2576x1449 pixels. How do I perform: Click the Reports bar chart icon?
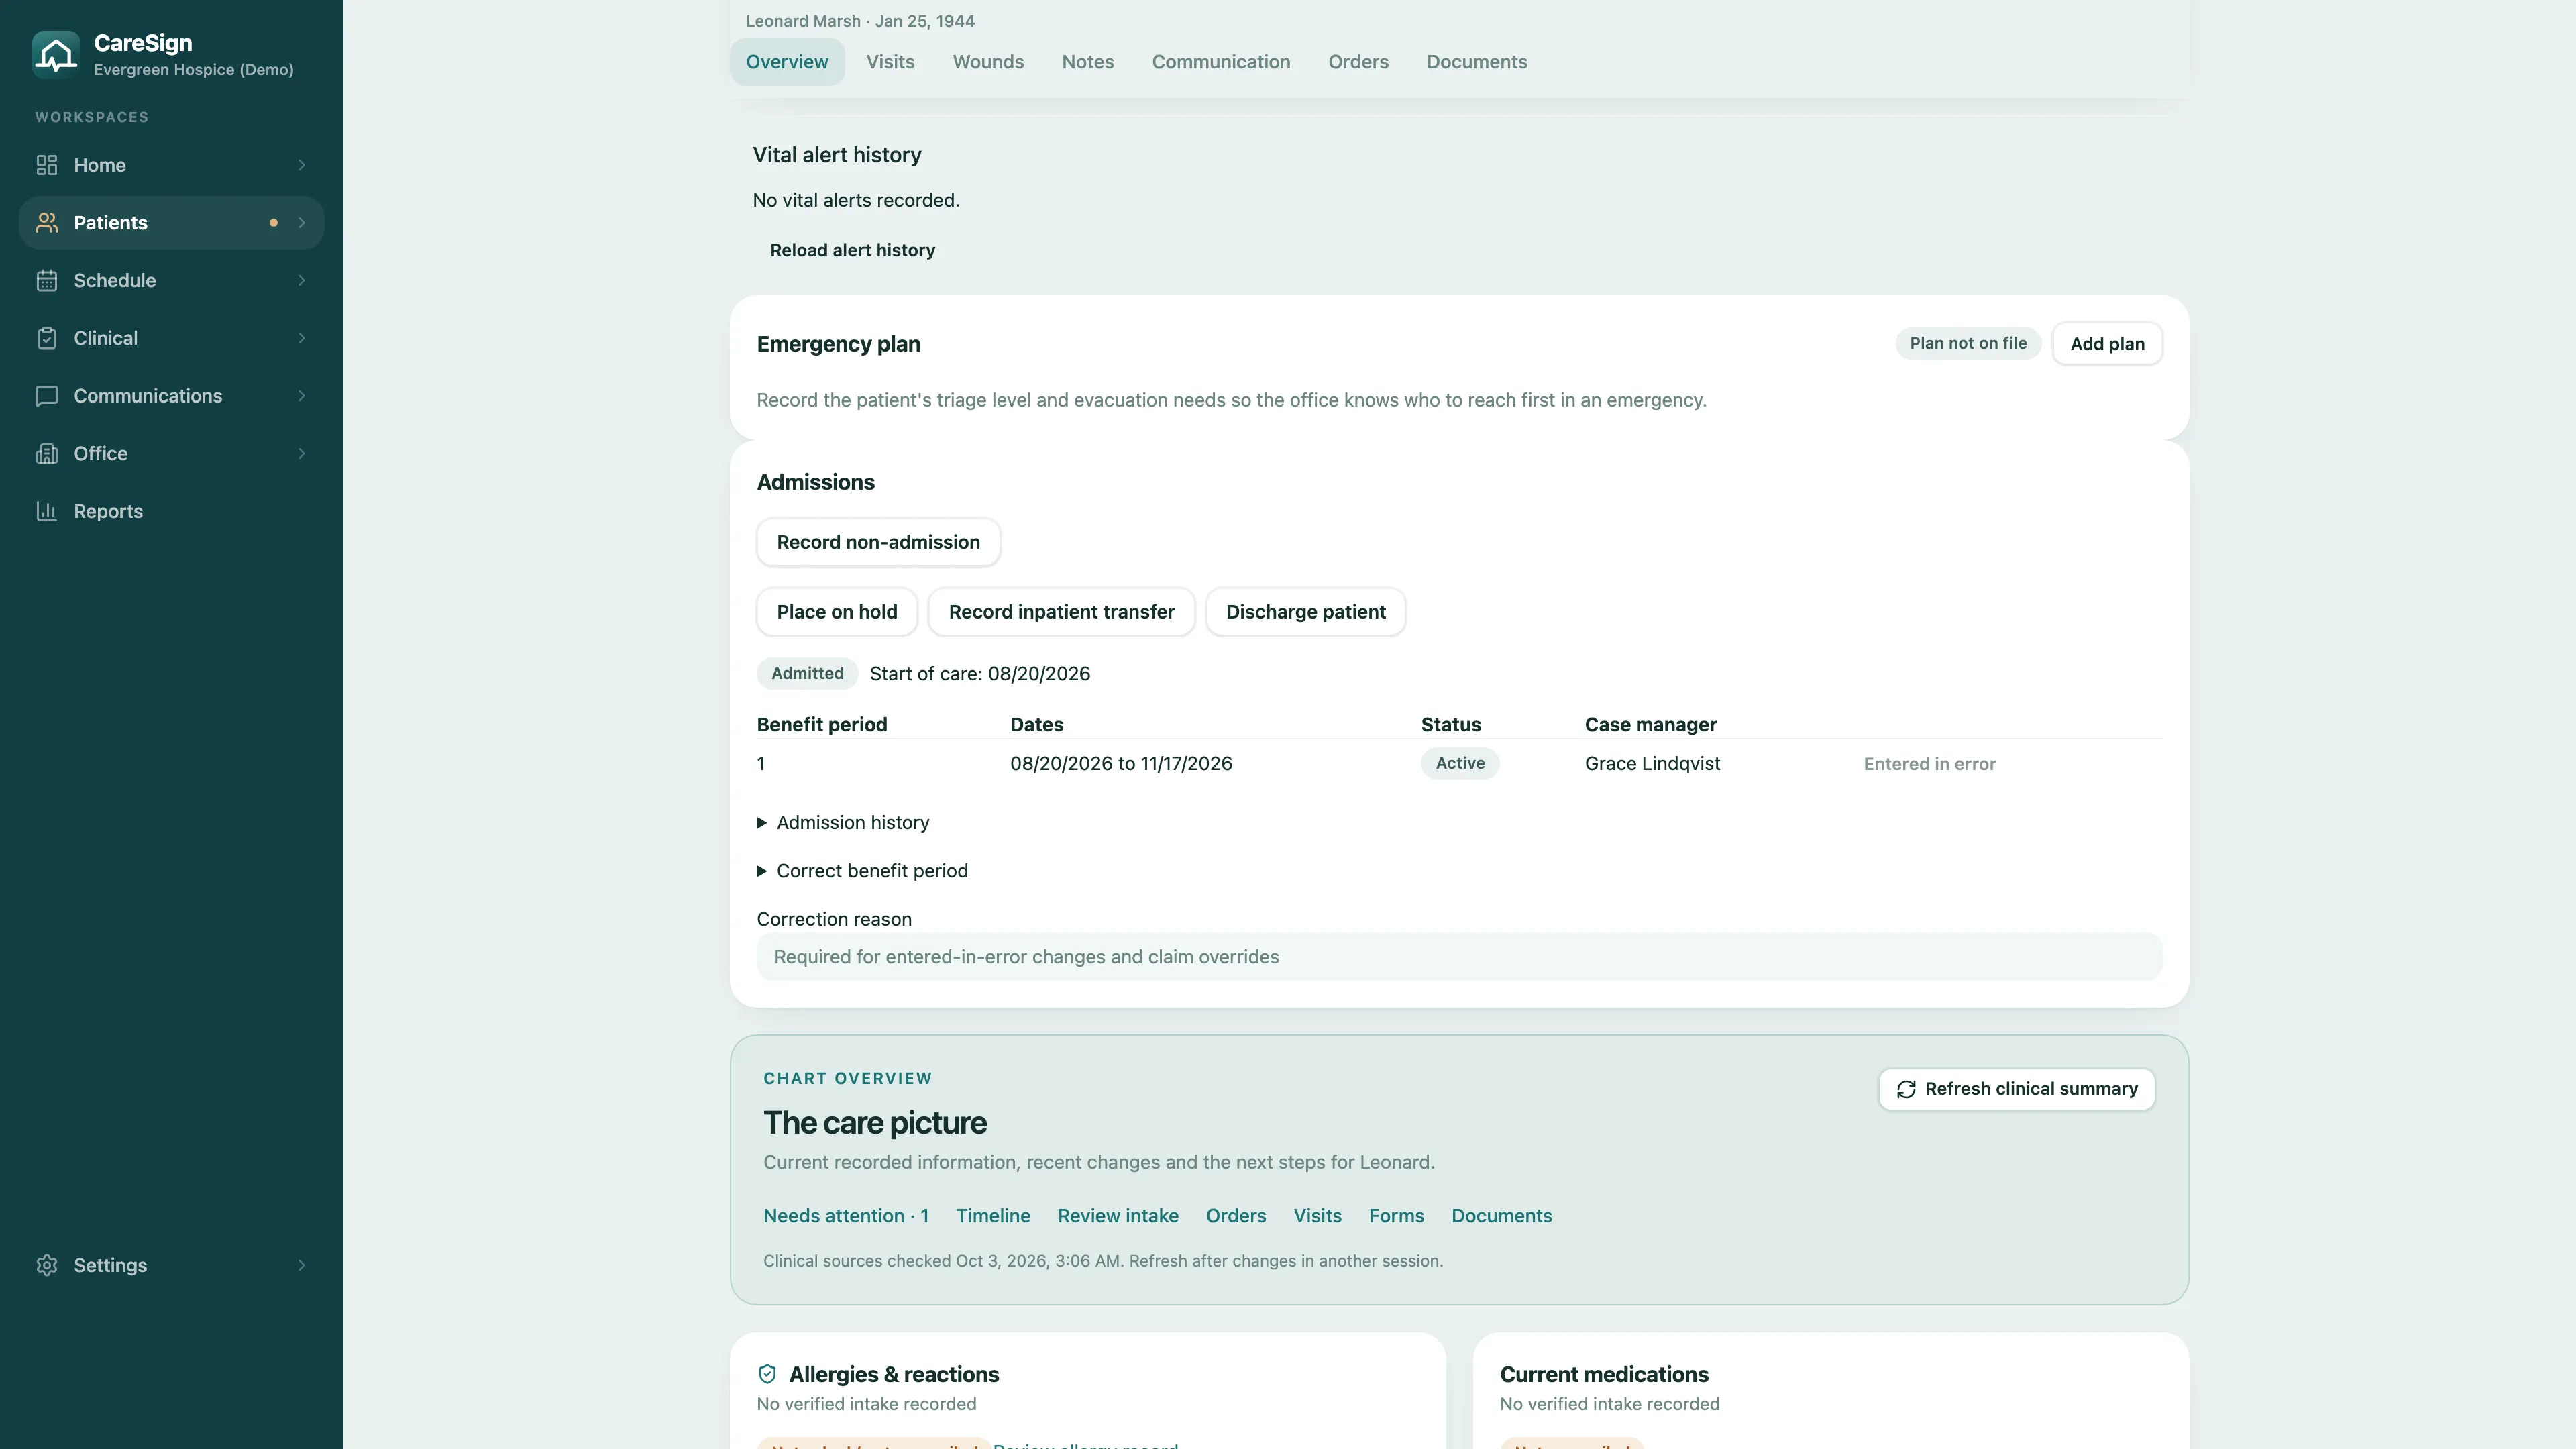[x=47, y=511]
